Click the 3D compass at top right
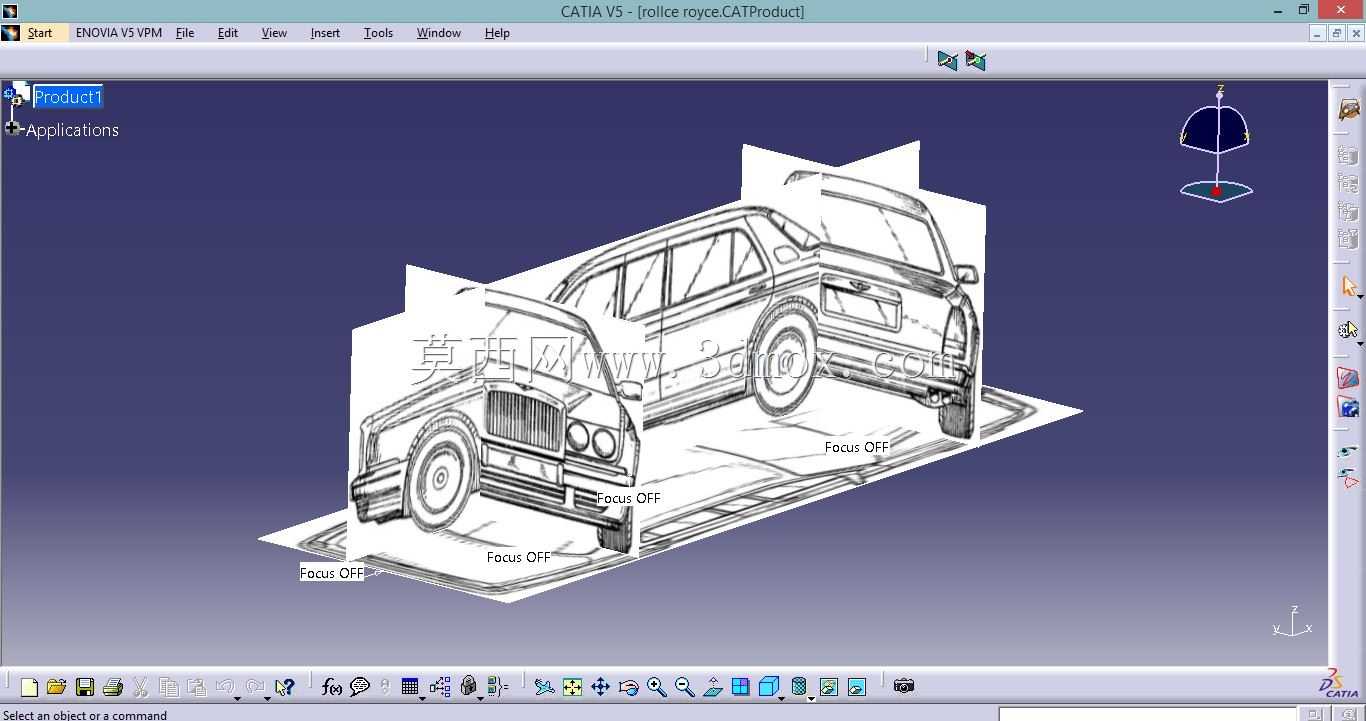 click(1216, 145)
